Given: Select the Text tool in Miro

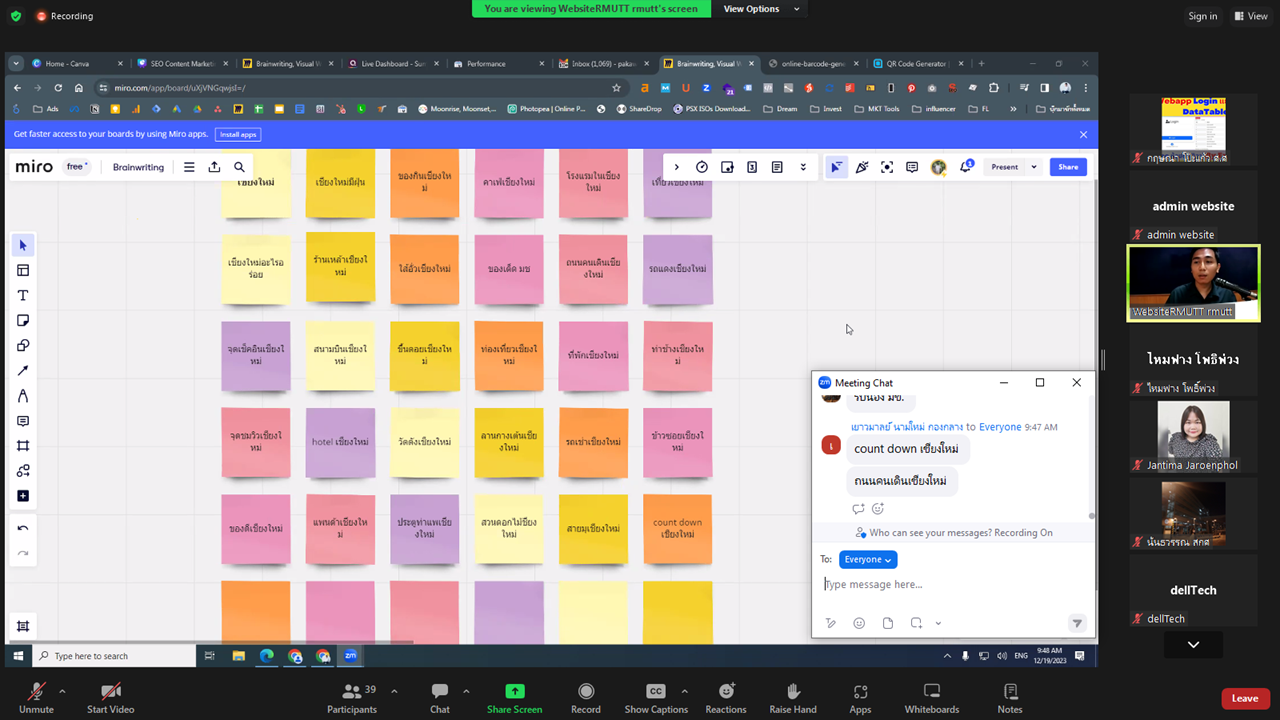Looking at the screenshot, I should (23, 295).
